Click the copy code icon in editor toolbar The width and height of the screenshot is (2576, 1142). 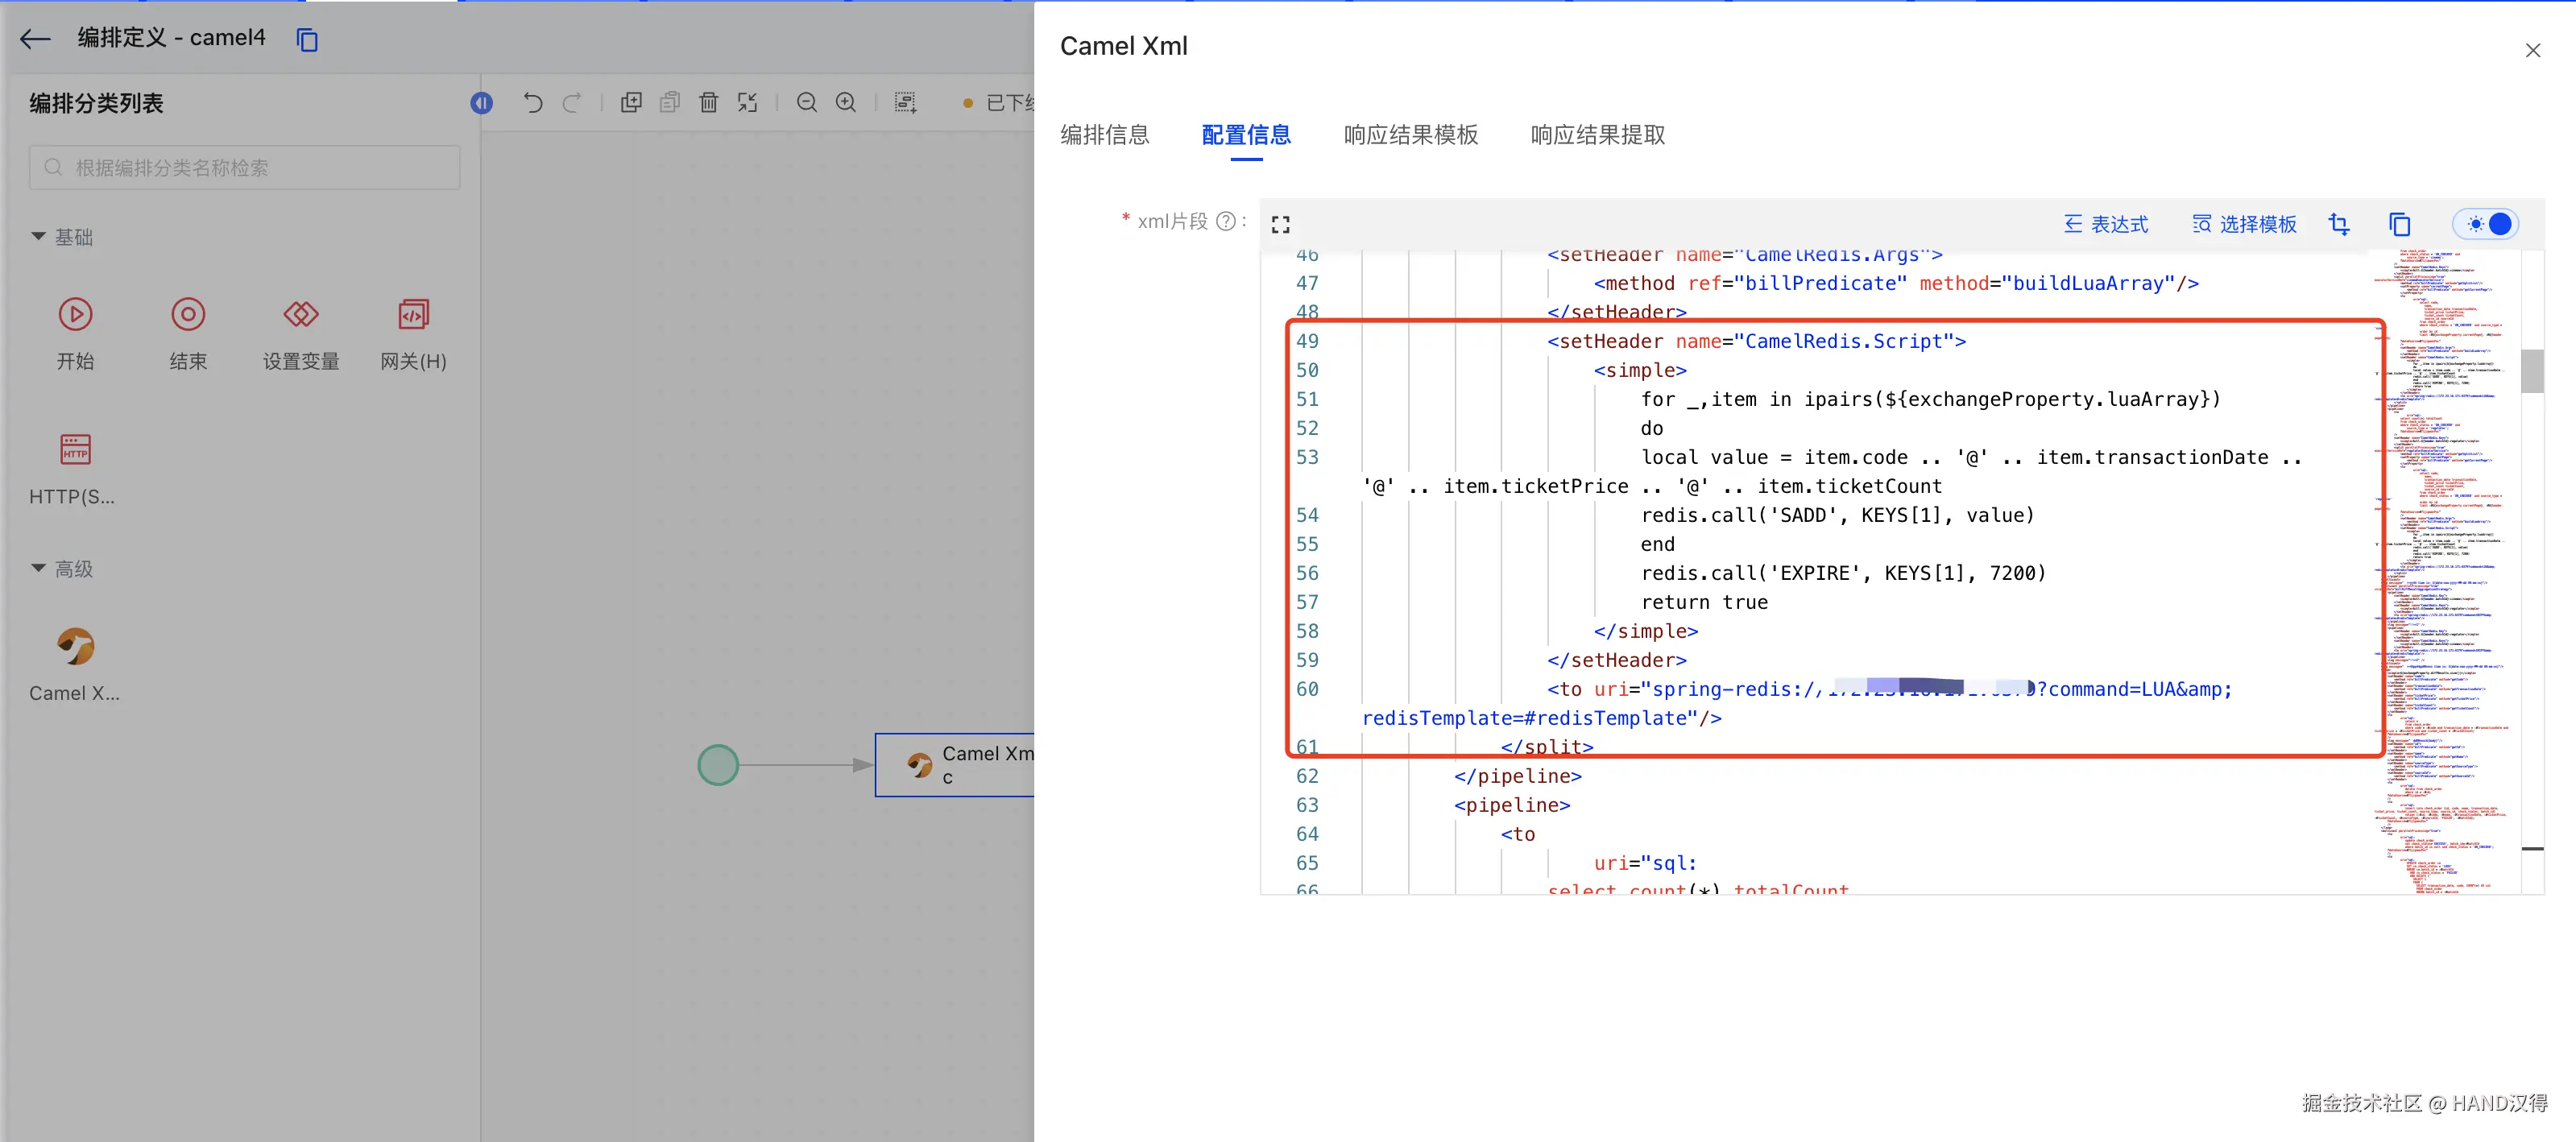pyautogui.click(x=2399, y=224)
